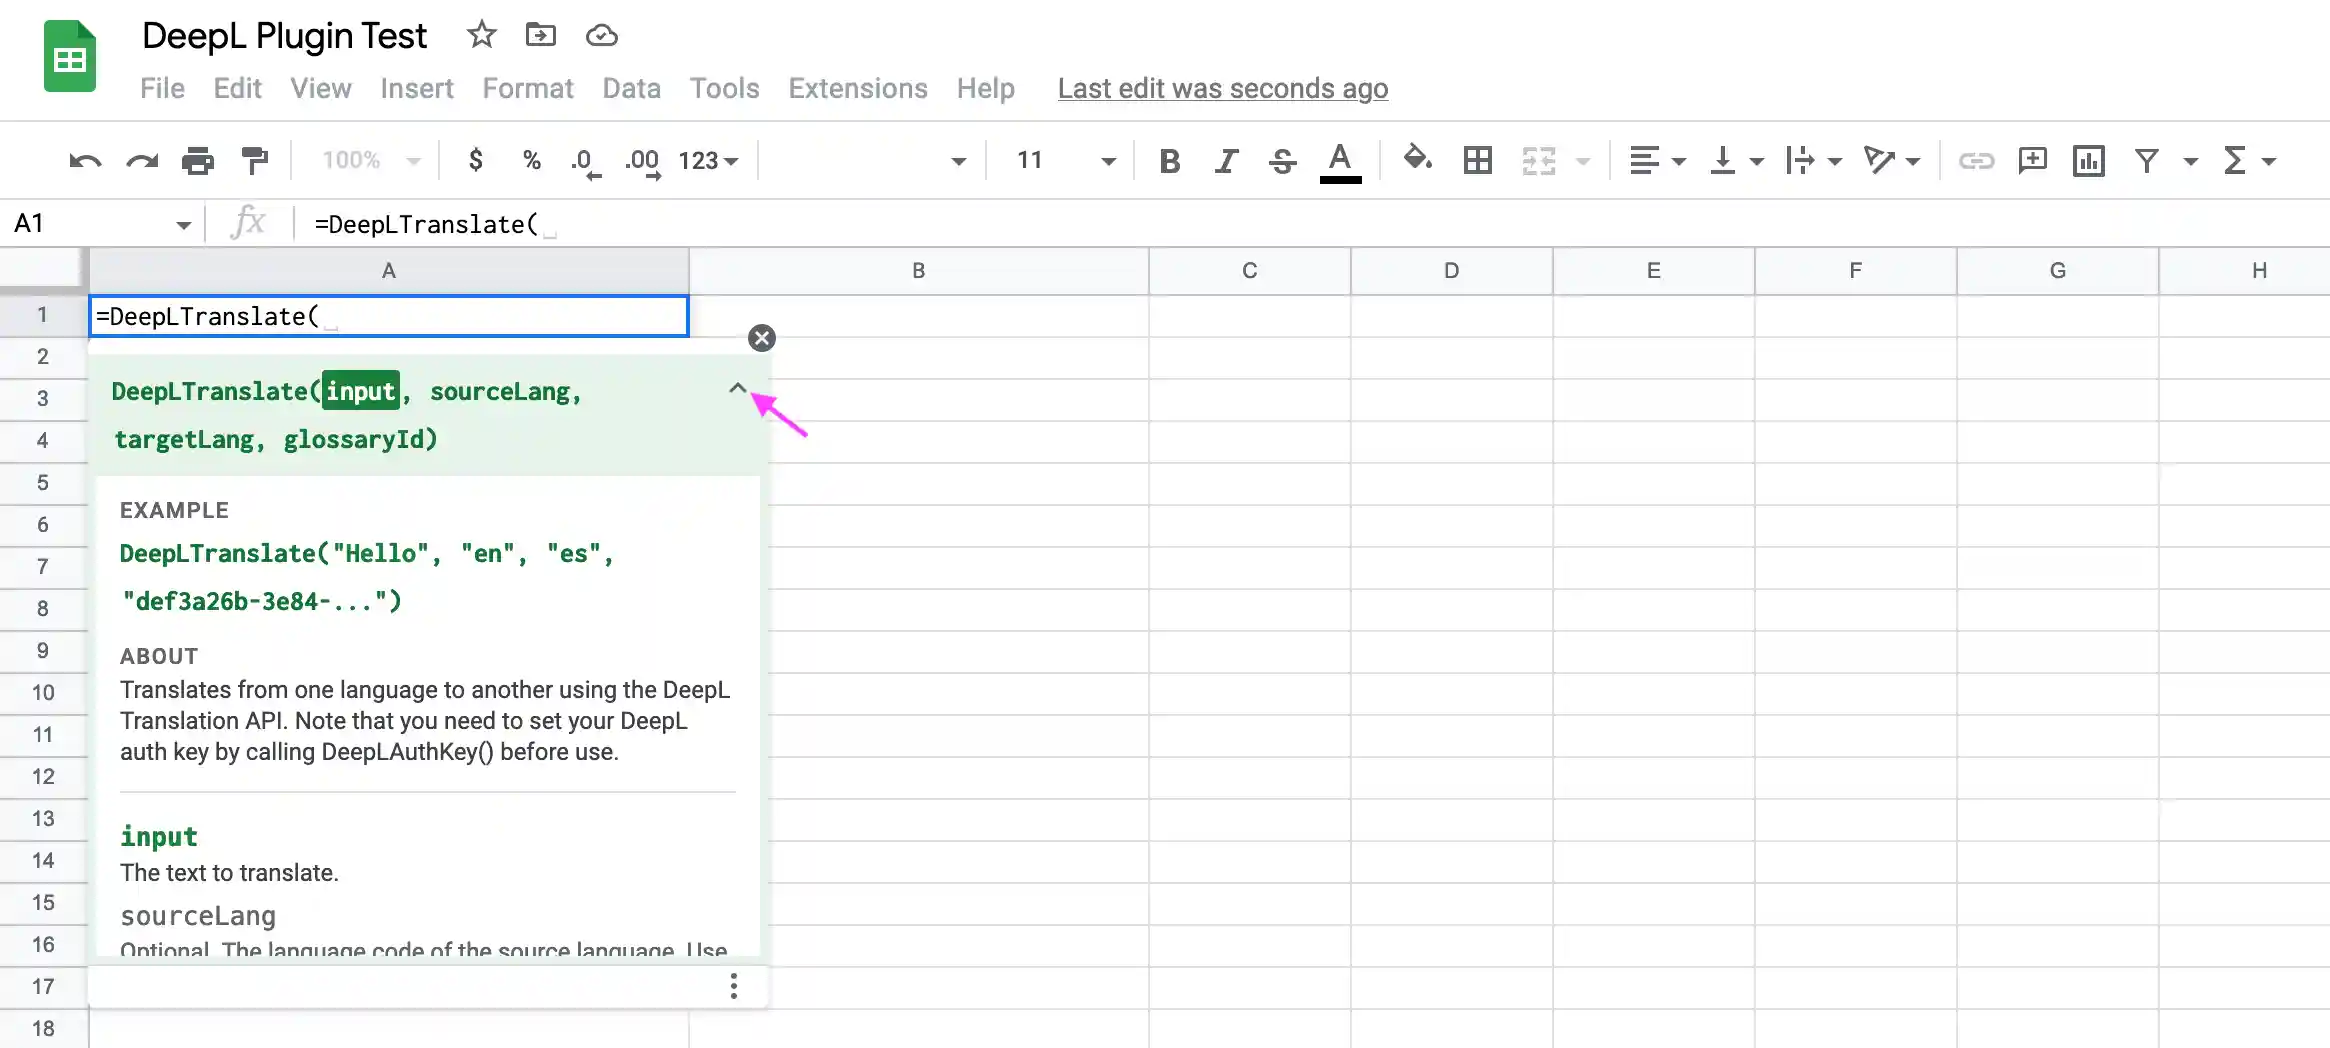The width and height of the screenshot is (2330, 1048).
Task: Open the text color picker
Action: click(x=1341, y=160)
